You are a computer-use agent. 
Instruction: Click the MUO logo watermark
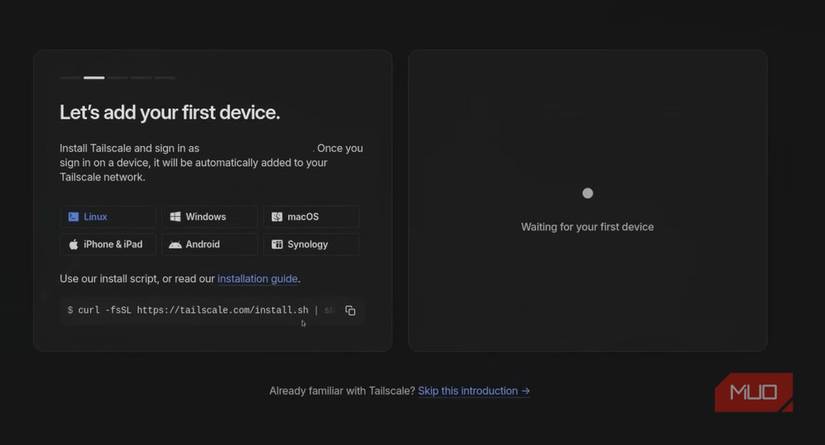pyautogui.click(x=753, y=392)
